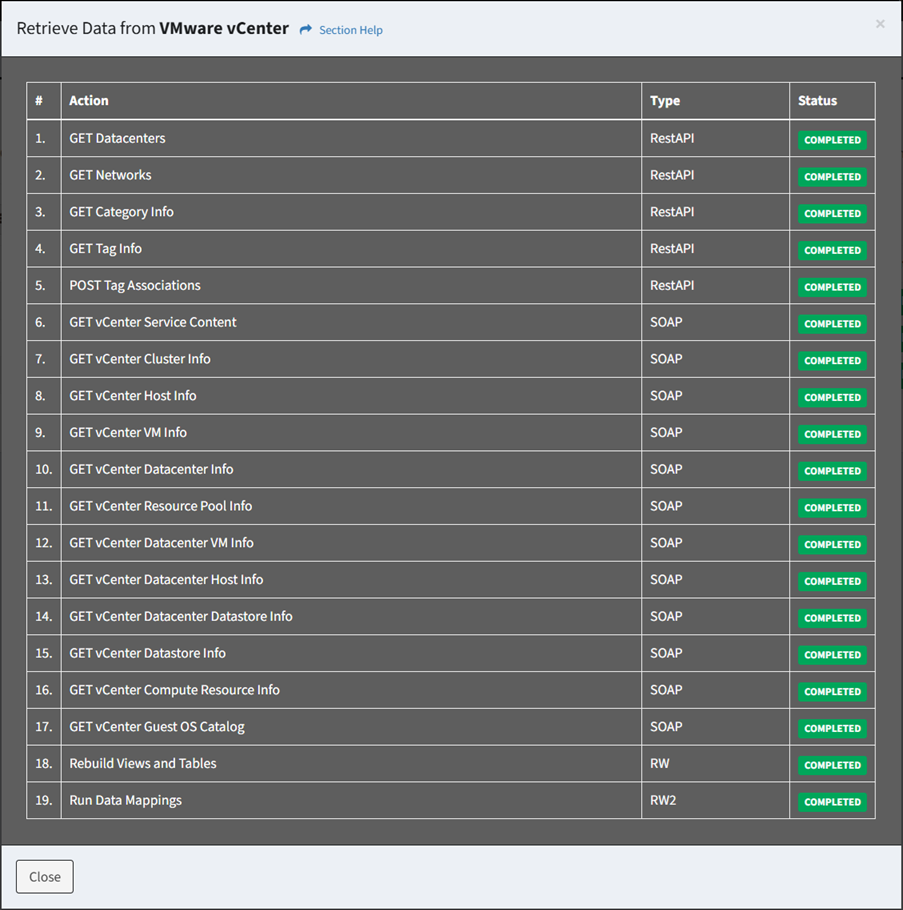903x910 pixels.
Task: Click COMPLETED badge for GET Networks
Action: point(832,176)
